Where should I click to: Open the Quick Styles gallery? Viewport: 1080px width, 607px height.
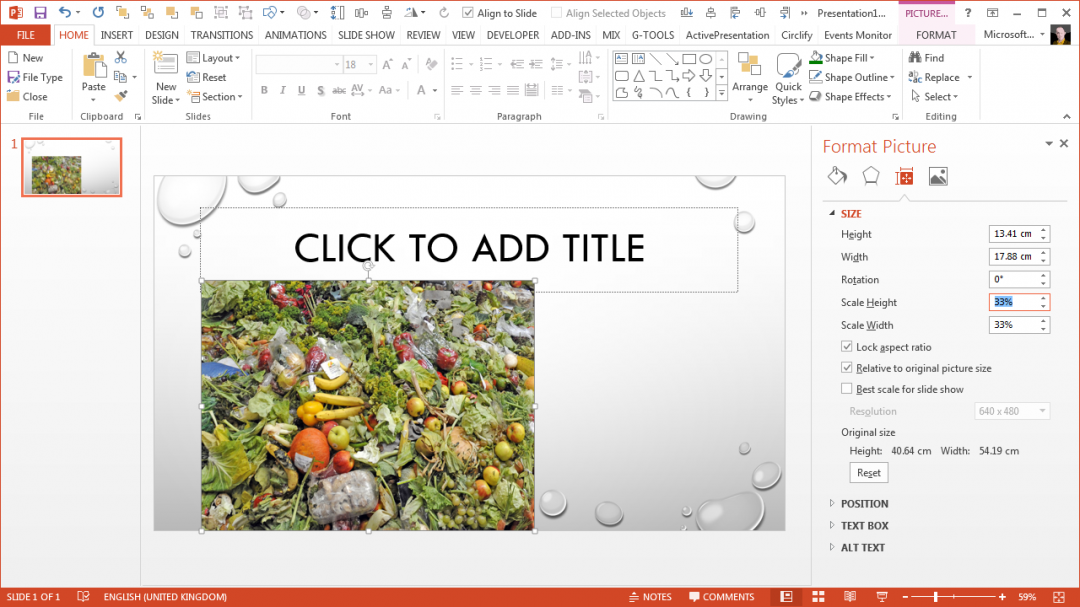click(x=789, y=78)
